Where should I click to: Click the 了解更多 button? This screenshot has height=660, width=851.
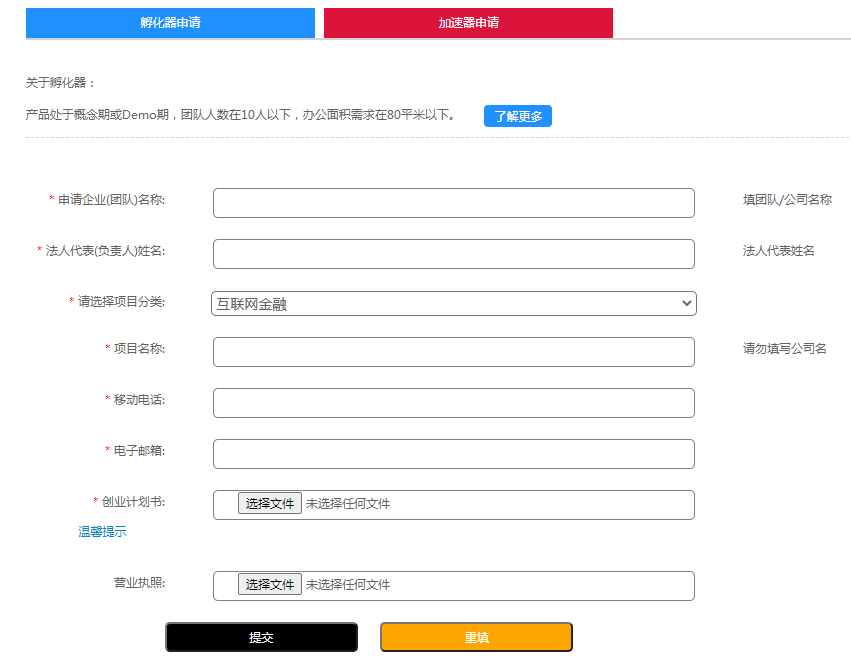[518, 116]
